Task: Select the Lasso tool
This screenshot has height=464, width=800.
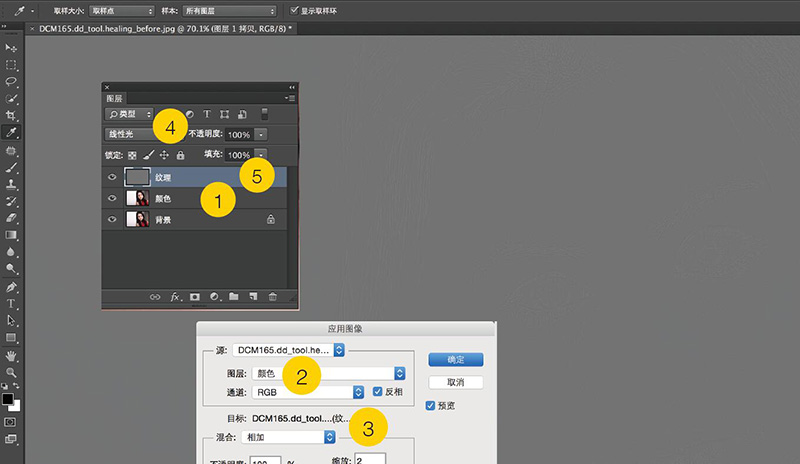Action: tap(11, 81)
